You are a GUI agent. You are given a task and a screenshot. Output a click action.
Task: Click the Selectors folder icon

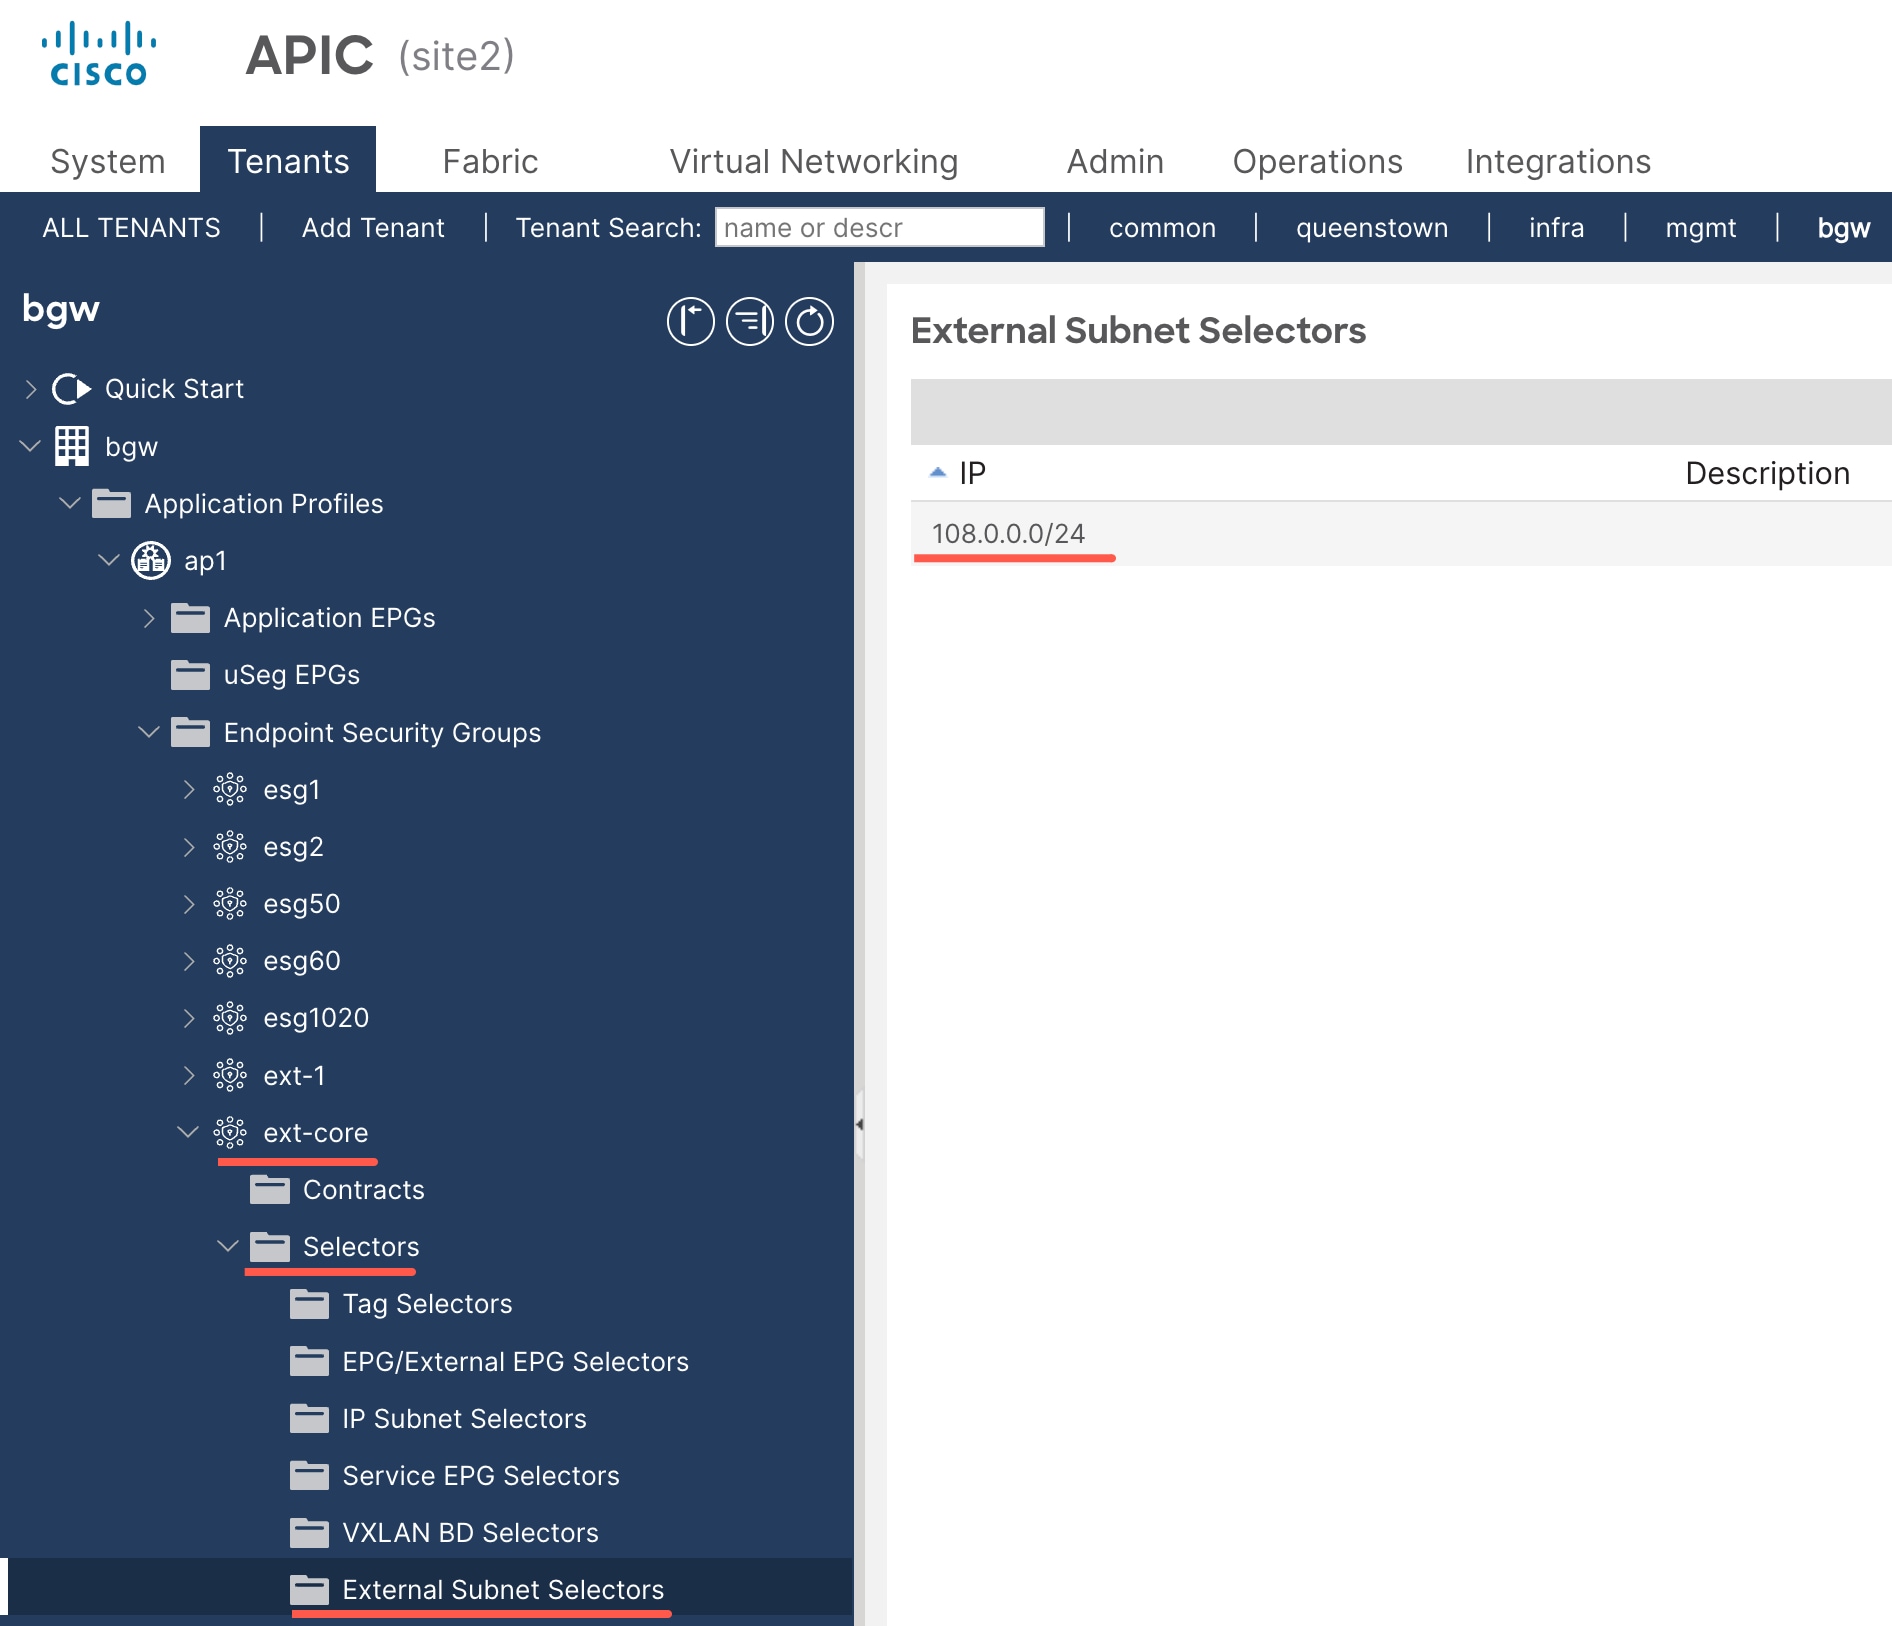click(270, 1247)
